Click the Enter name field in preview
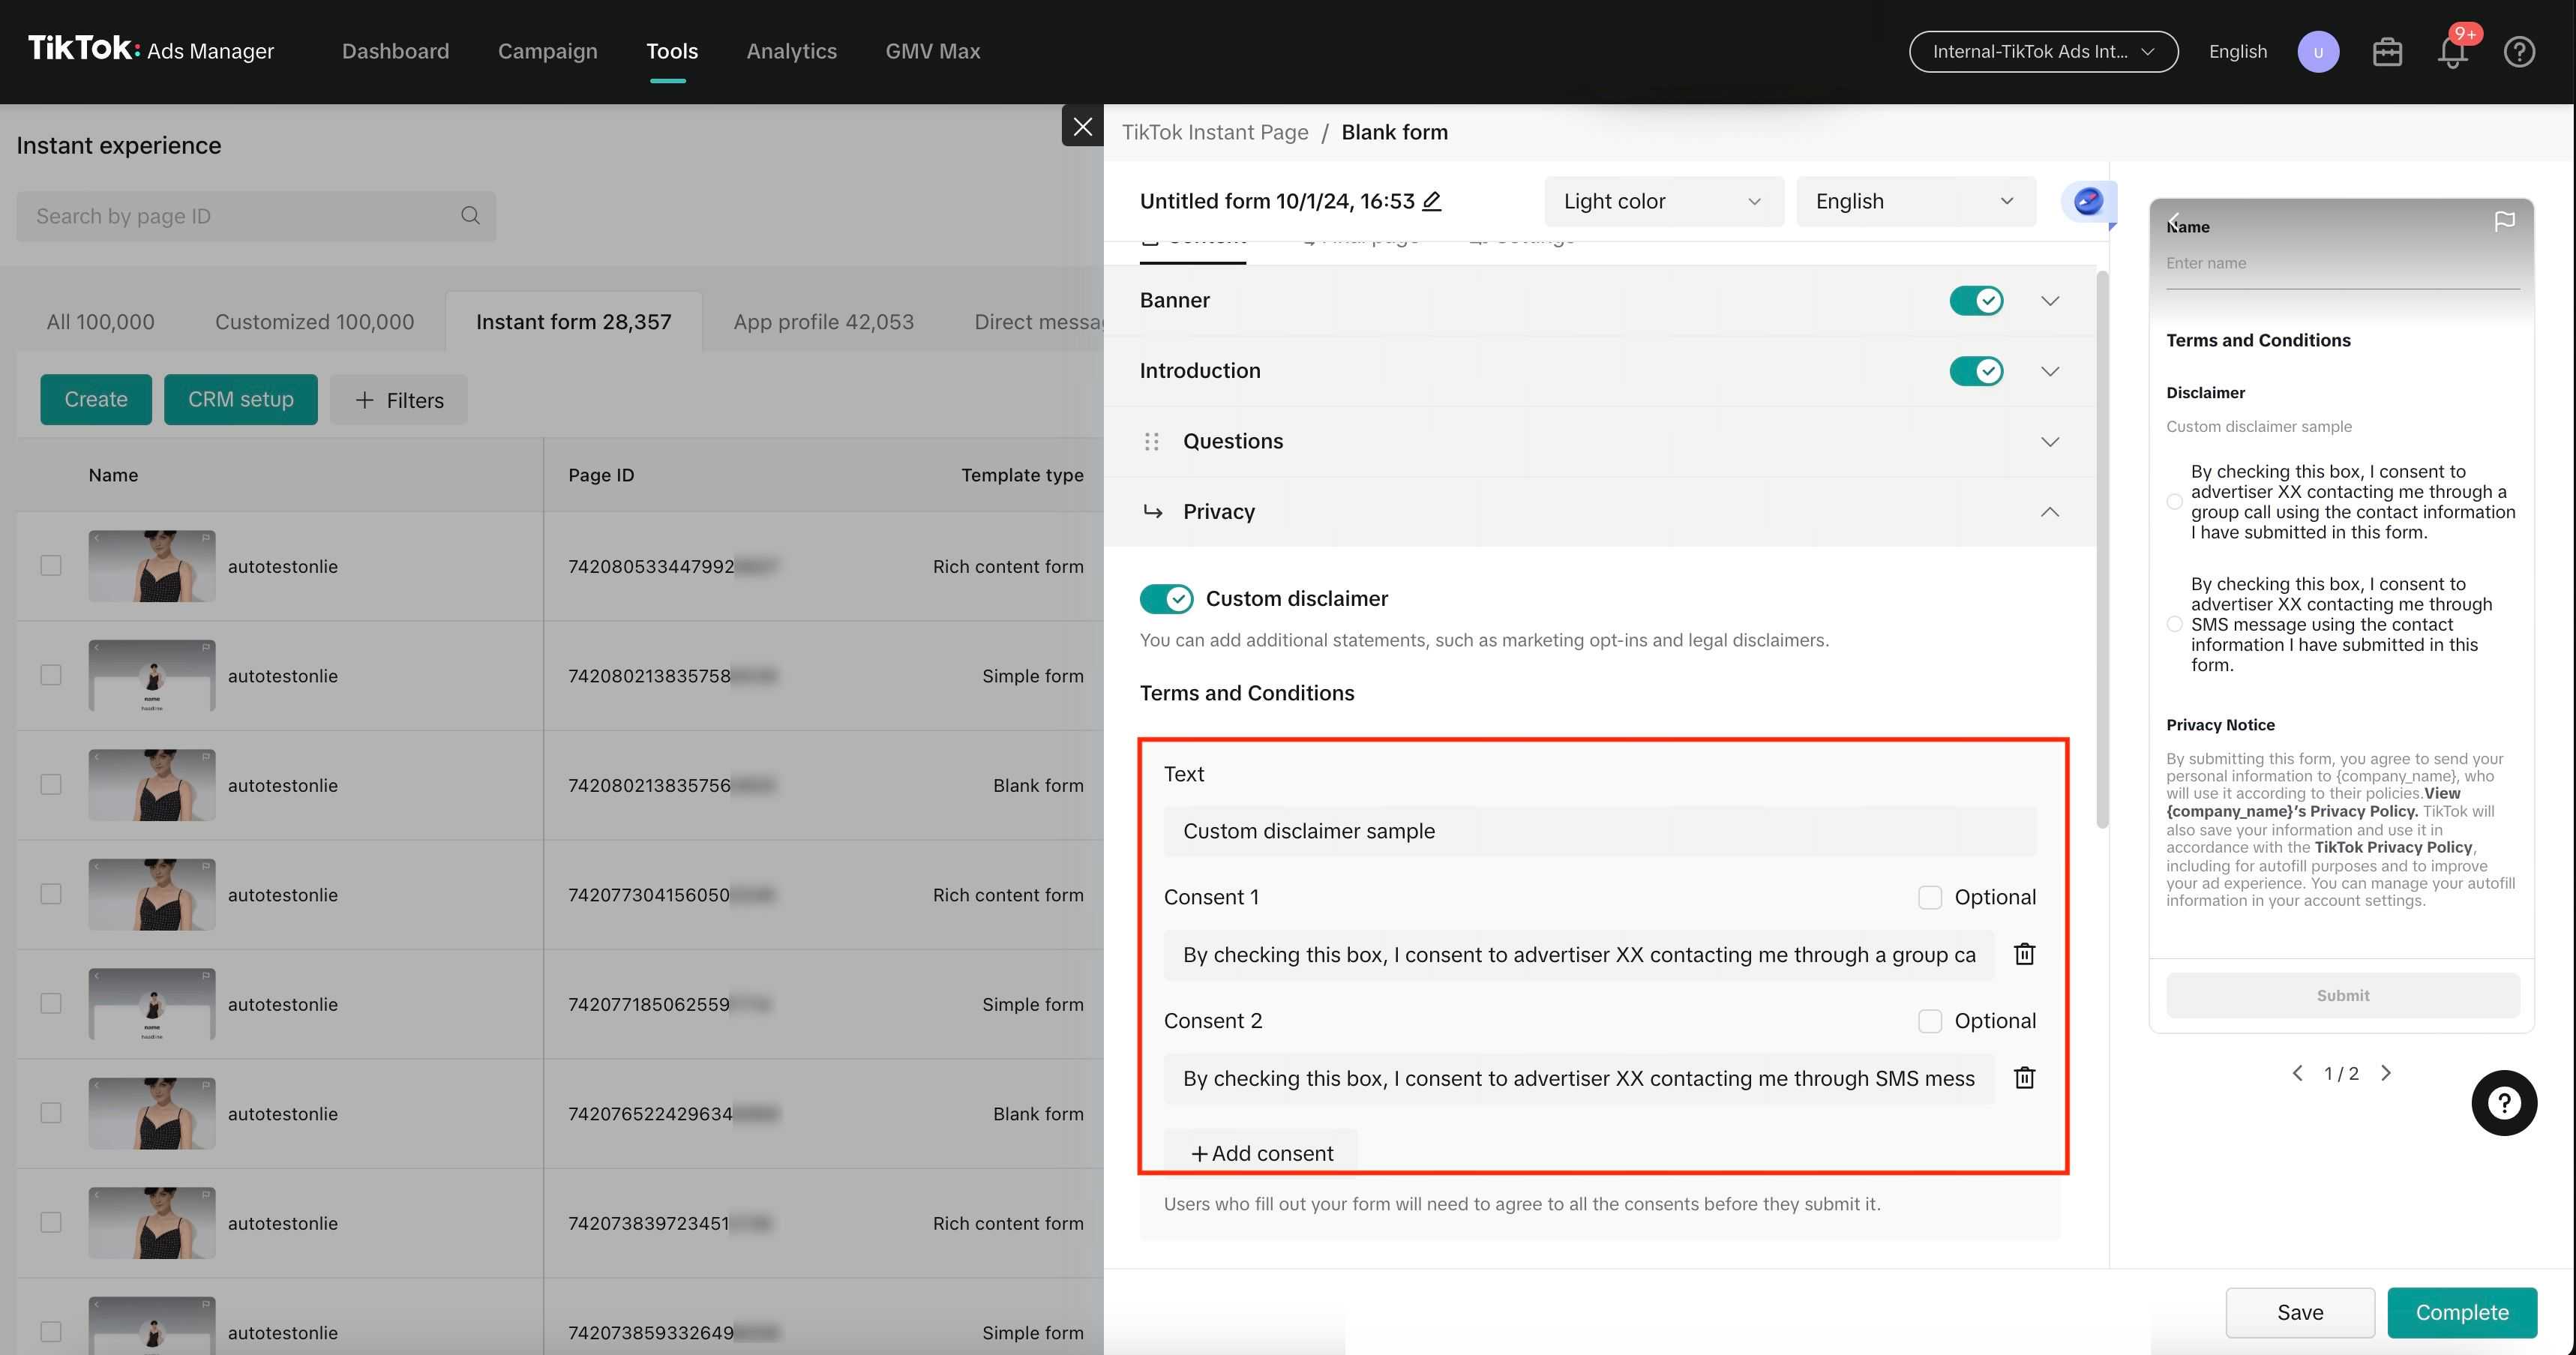 point(2342,264)
